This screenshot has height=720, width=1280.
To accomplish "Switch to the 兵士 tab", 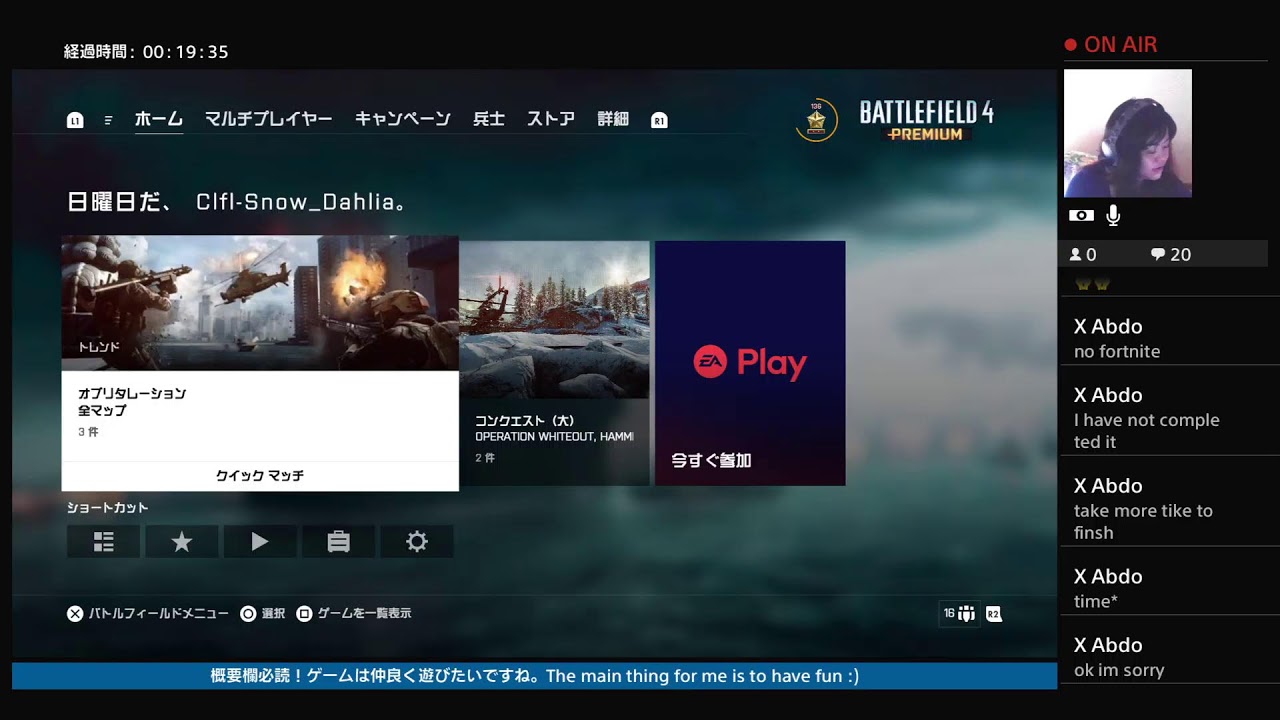I will pyautogui.click(x=489, y=119).
